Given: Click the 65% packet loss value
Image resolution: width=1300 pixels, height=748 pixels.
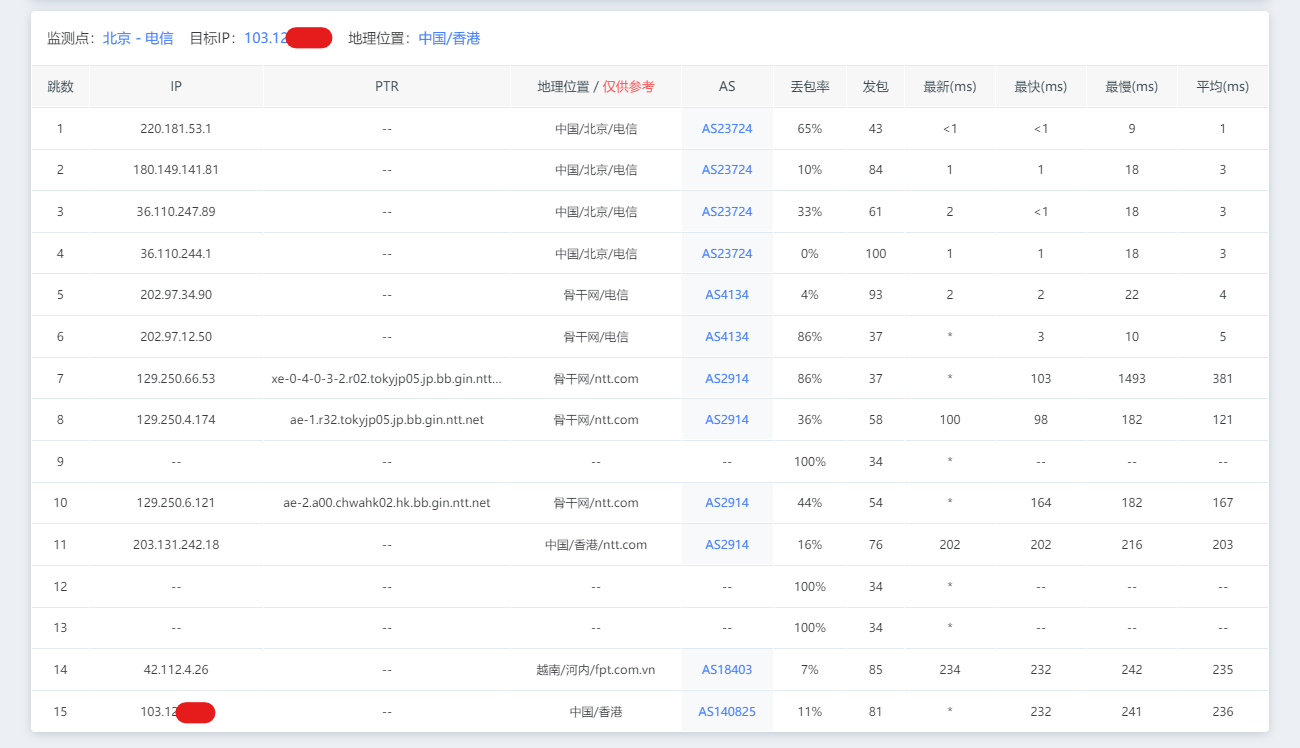Looking at the screenshot, I should (x=810, y=129).
